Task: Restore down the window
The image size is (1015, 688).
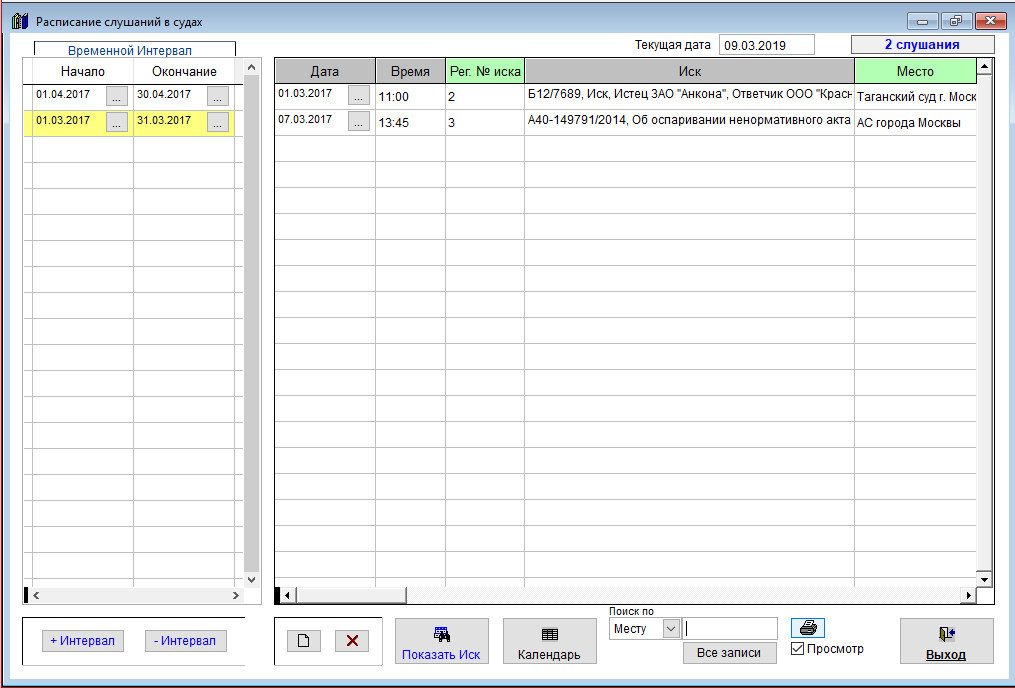Action: tap(956, 21)
